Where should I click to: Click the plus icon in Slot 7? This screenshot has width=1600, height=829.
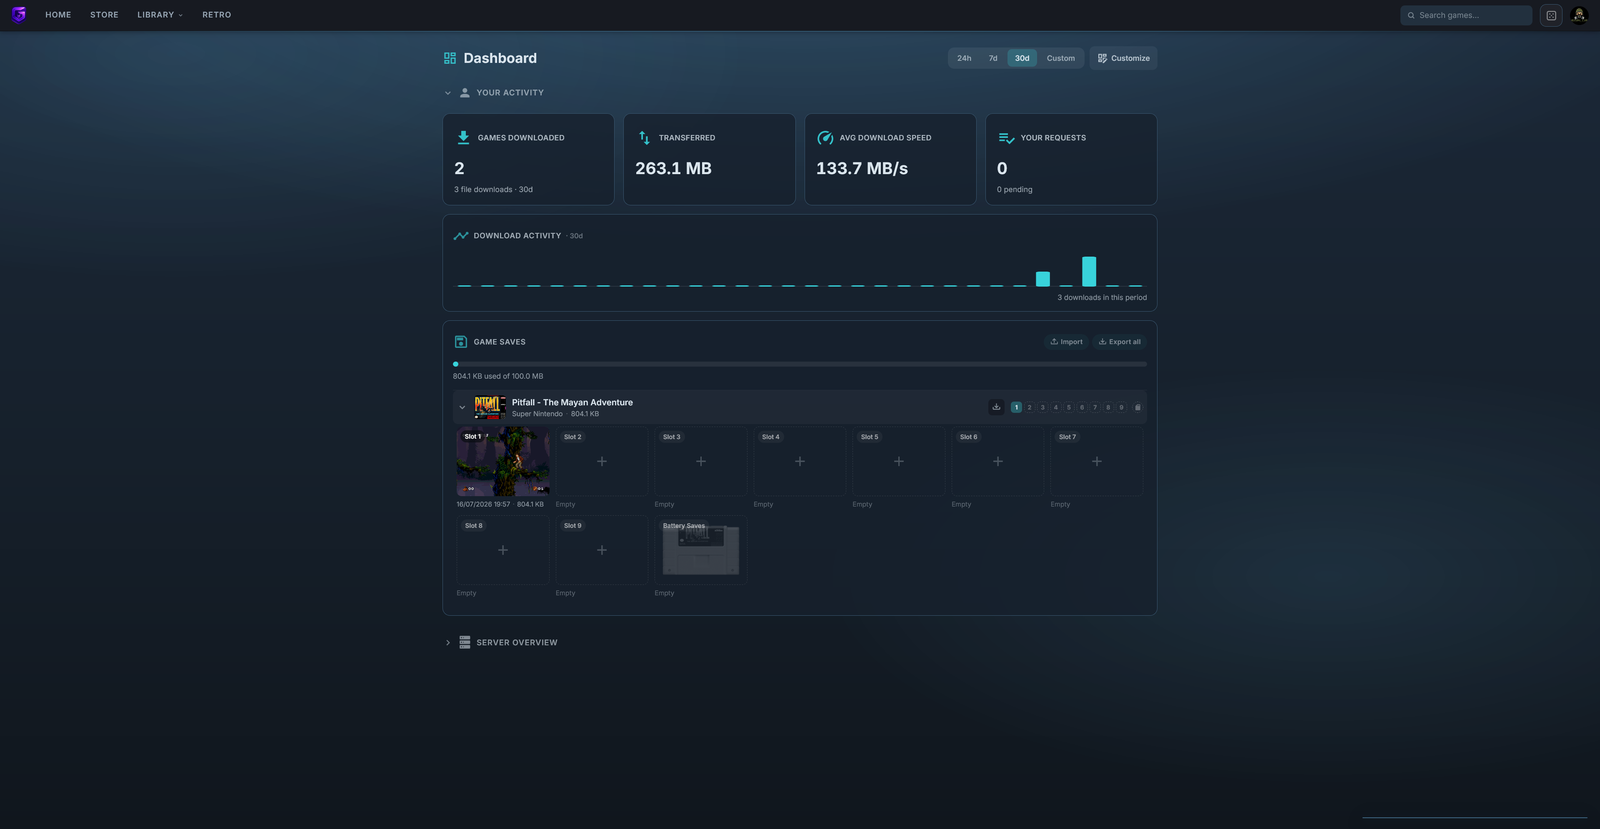pyautogui.click(x=1097, y=462)
